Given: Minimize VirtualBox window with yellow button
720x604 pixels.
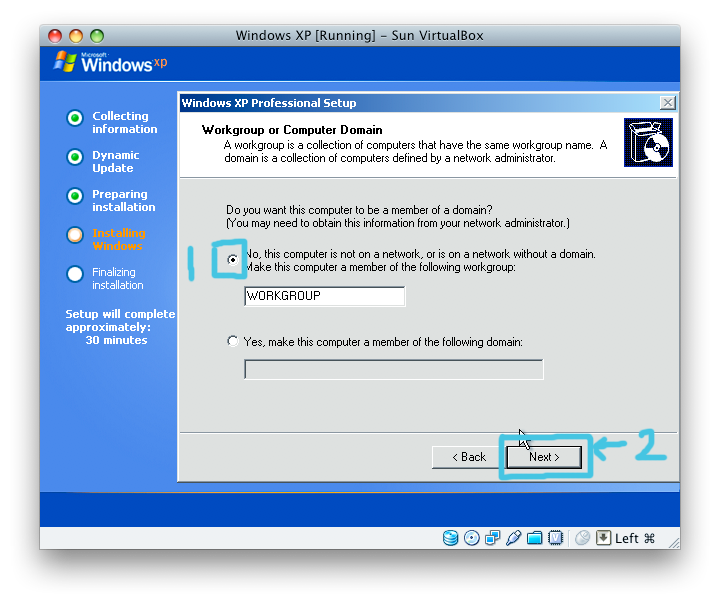Looking at the screenshot, I should click(76, 35).
